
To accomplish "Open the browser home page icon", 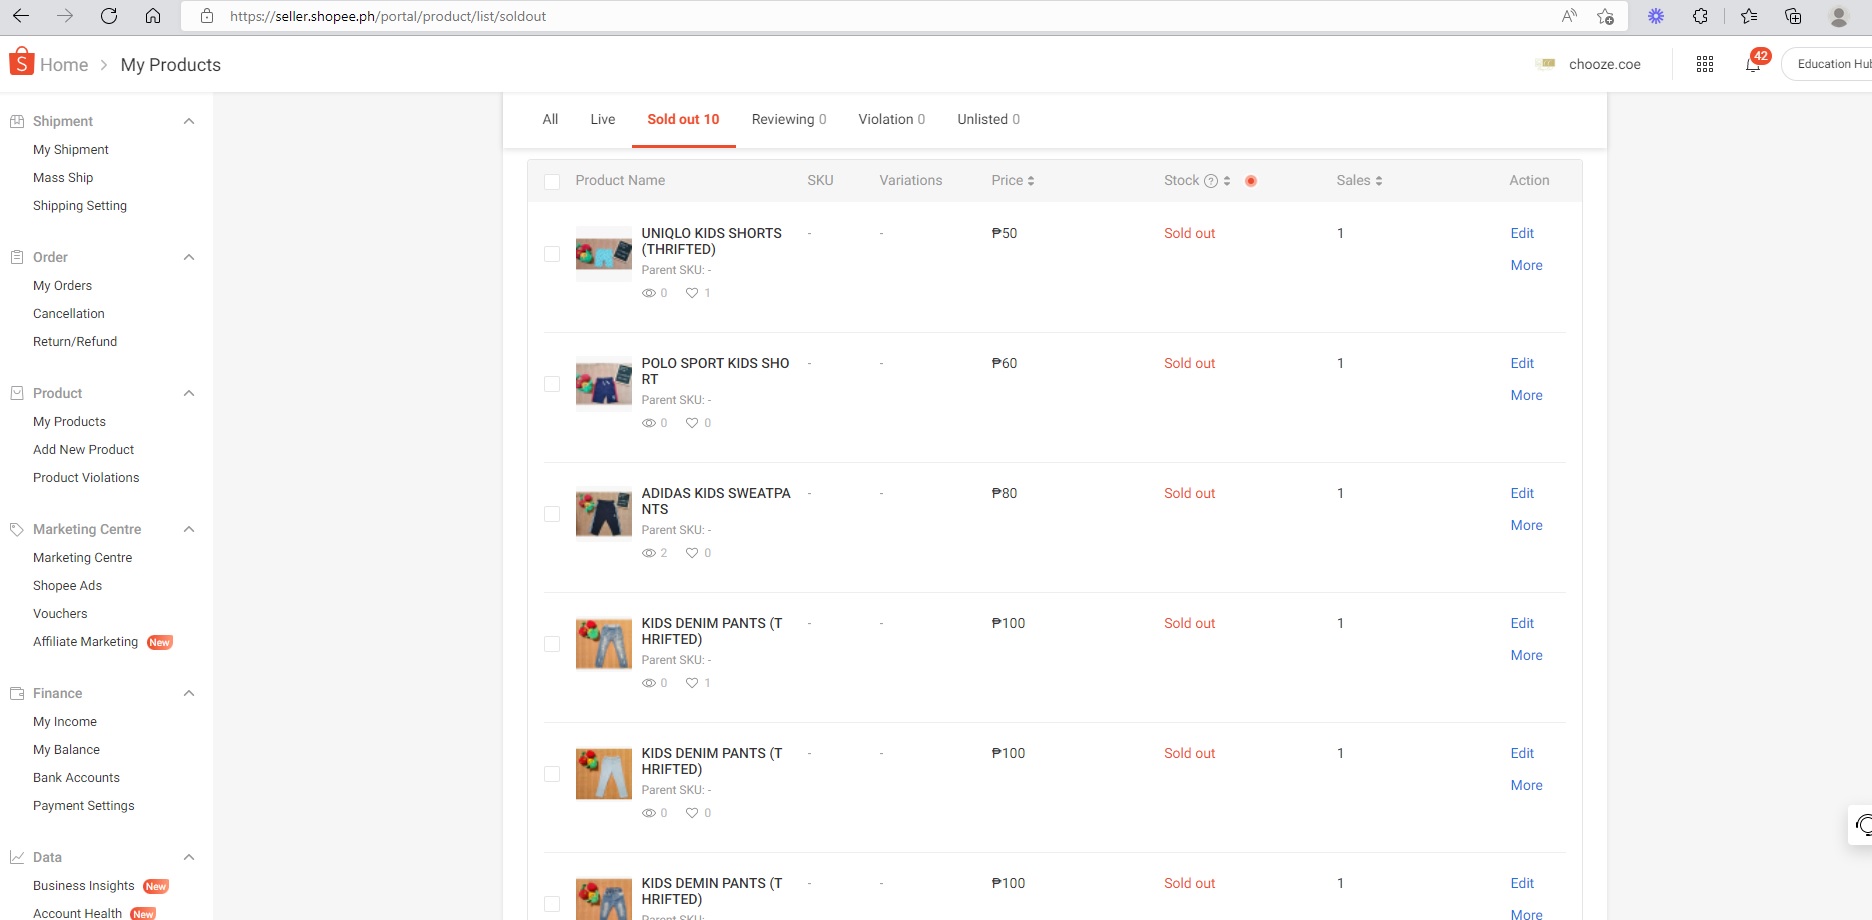I will (x=153, y=16).
